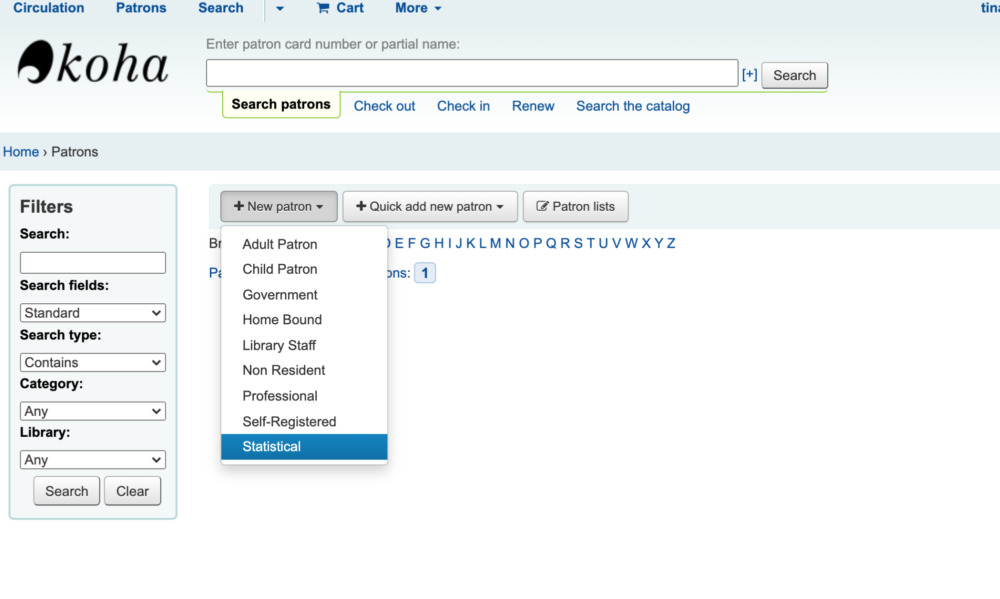Browse patrons by letter T
The height and width of the screenshot is (599, 1000).
591,243
